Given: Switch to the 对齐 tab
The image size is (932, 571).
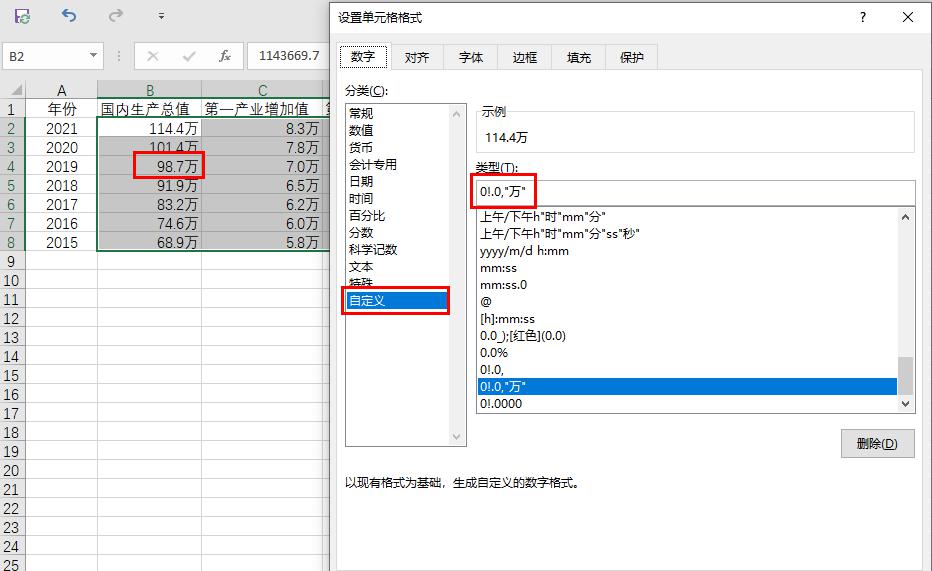Looking at the screenshot, I should pyautogui.click(x=417, y=57).
